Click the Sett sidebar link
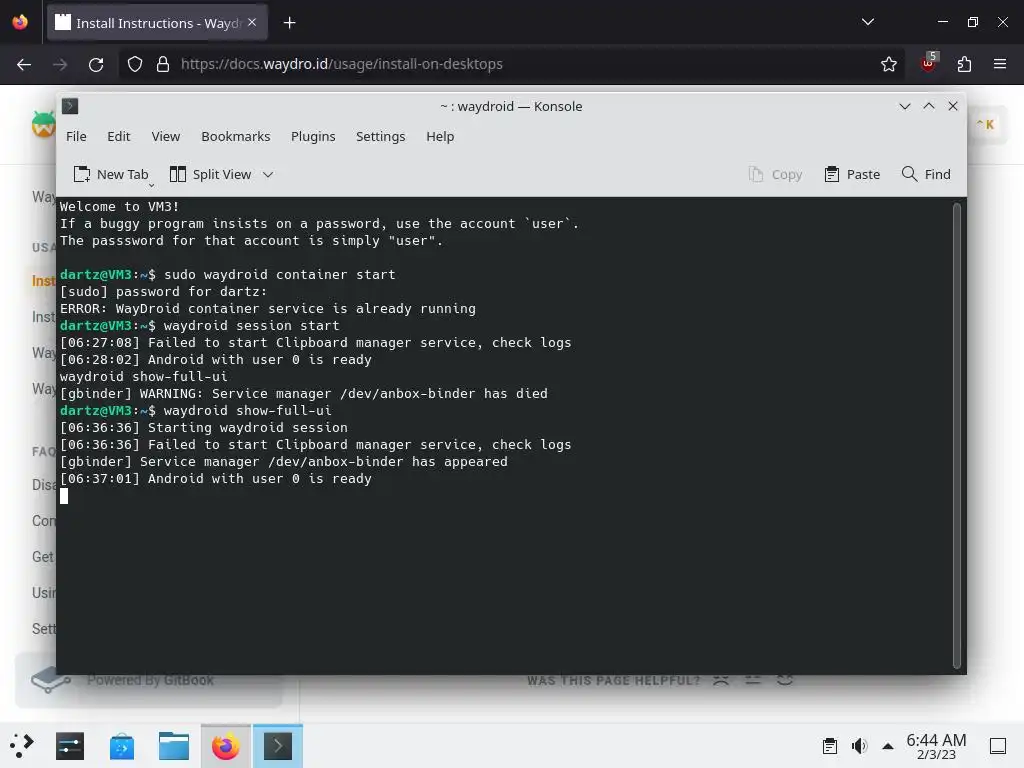The height and width of the screenshot is (768, 1024). 44,629
